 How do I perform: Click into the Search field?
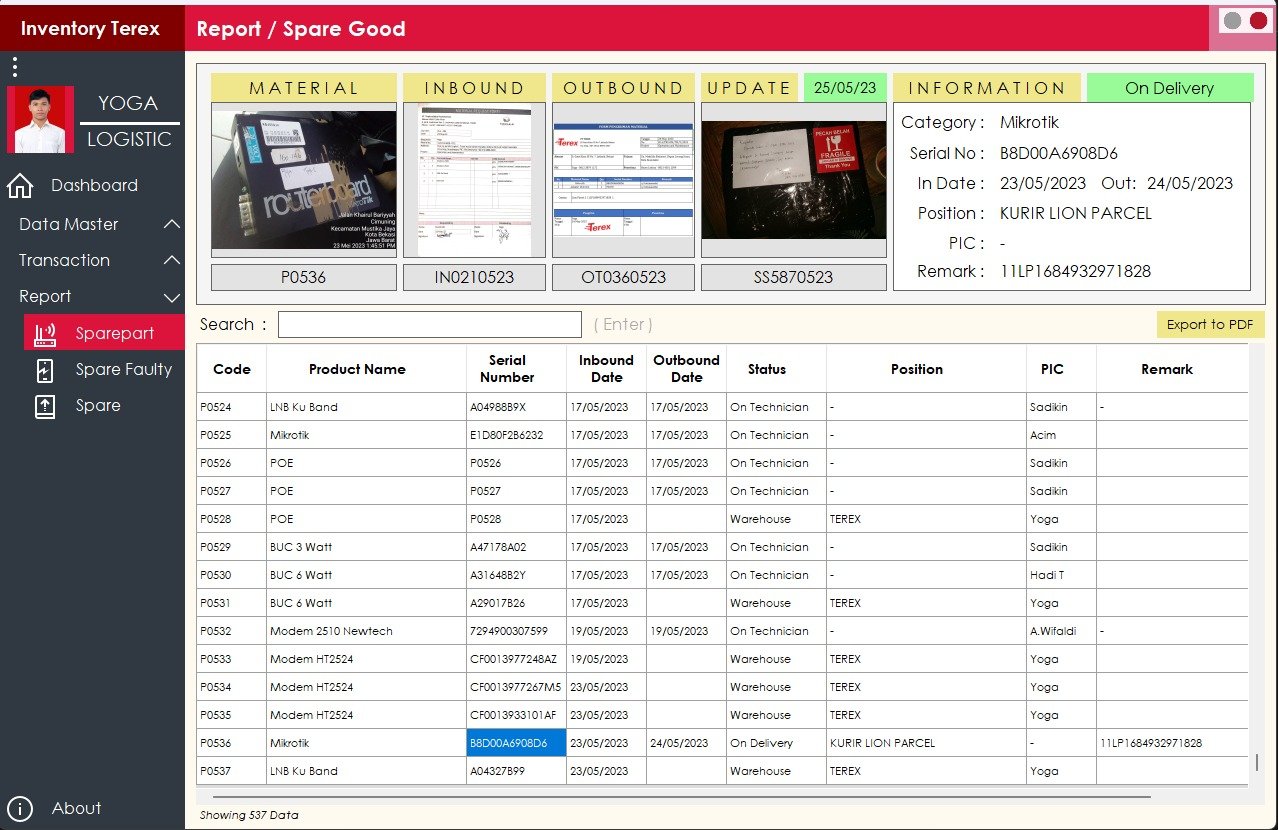429,324
